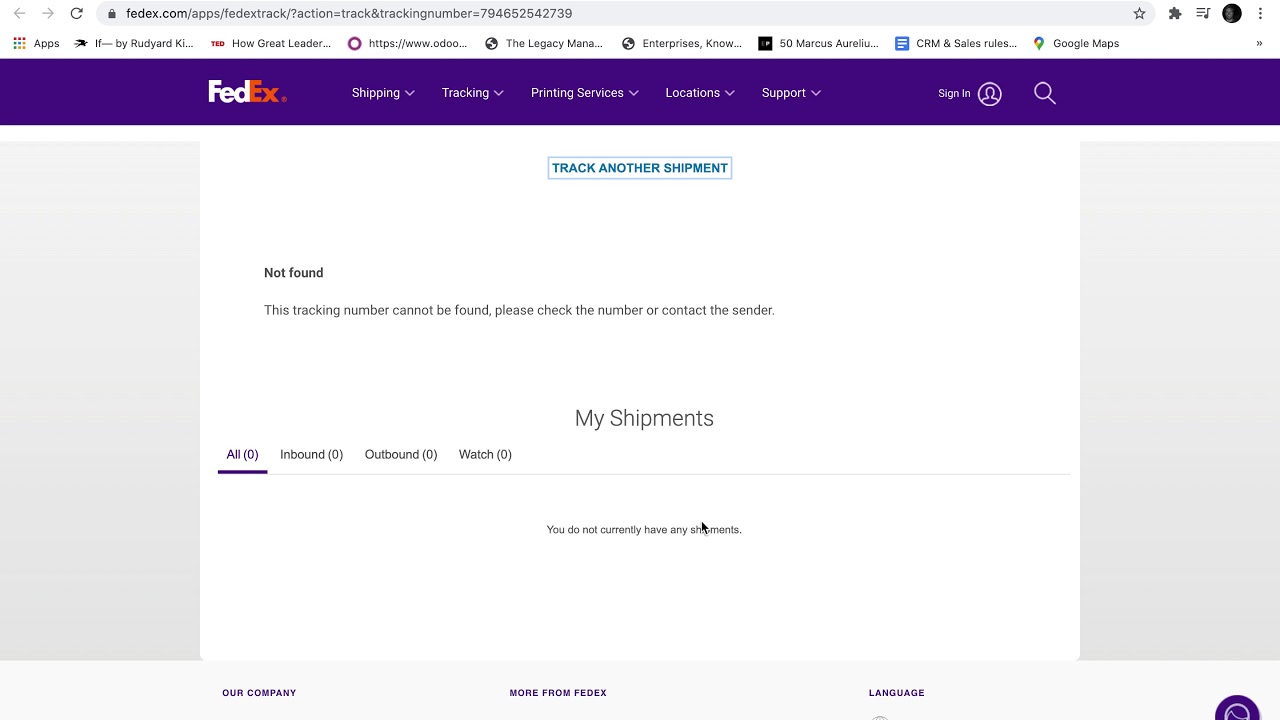This screenshot has height=720, width=1280.
Task: Click the tracking number cannot be found message
Action: click(x=519, y=310)
